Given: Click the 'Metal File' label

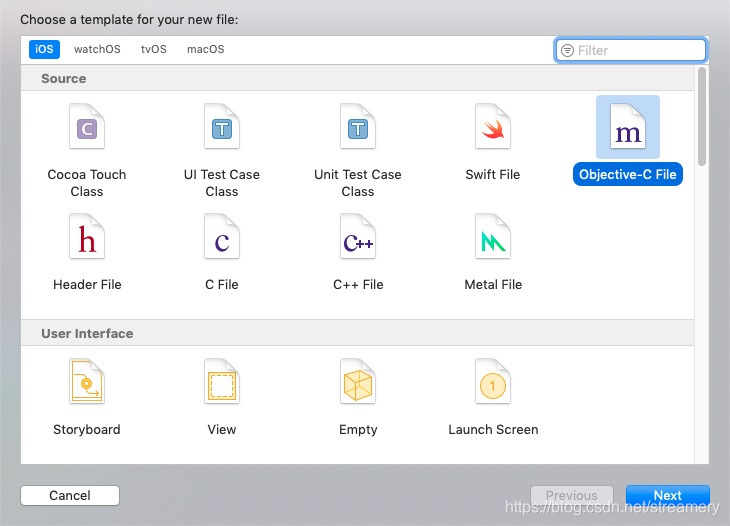Looking at the screenshot, I should (x=493, y=284).
